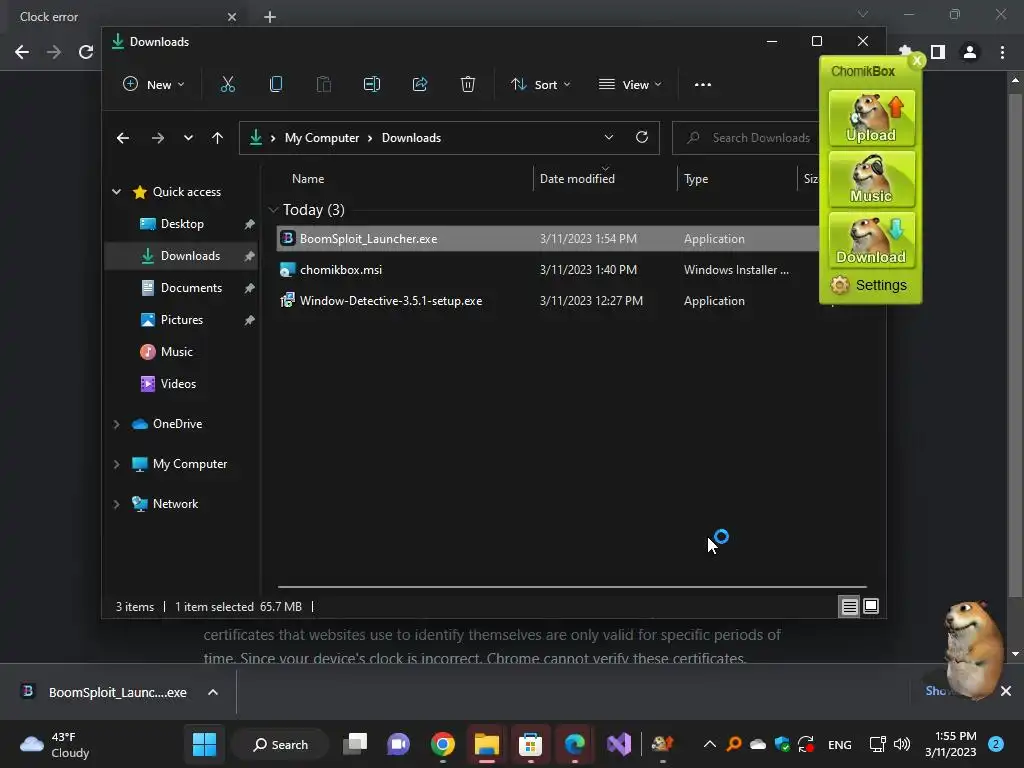Switch to large thumbnails view icon
The width and height of the screenshot is (1024, 768).
point(871,607)
